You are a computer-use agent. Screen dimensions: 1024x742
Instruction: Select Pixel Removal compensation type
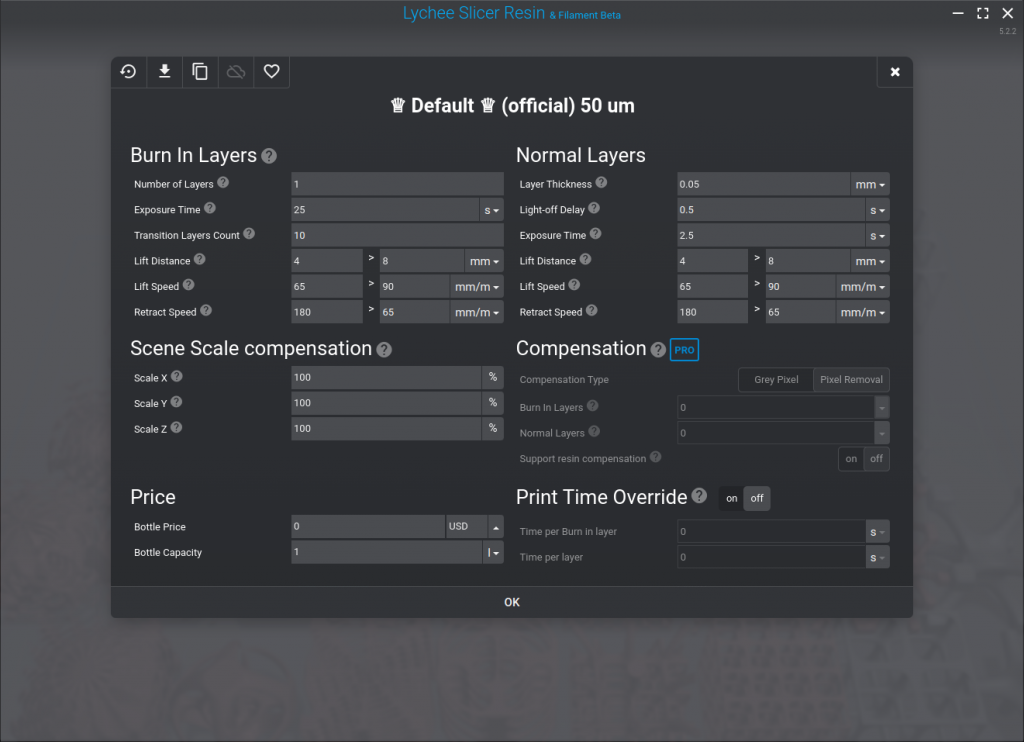pyautogui.click(x=852, y=380)
